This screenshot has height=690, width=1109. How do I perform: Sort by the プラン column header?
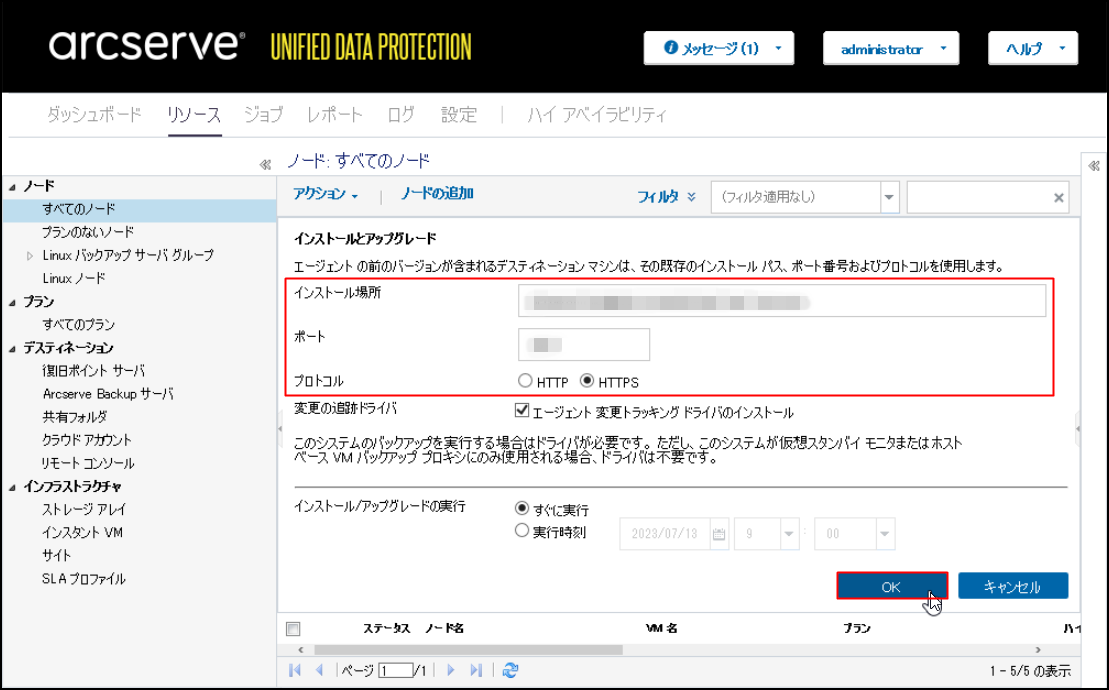[x=857, y=628]
